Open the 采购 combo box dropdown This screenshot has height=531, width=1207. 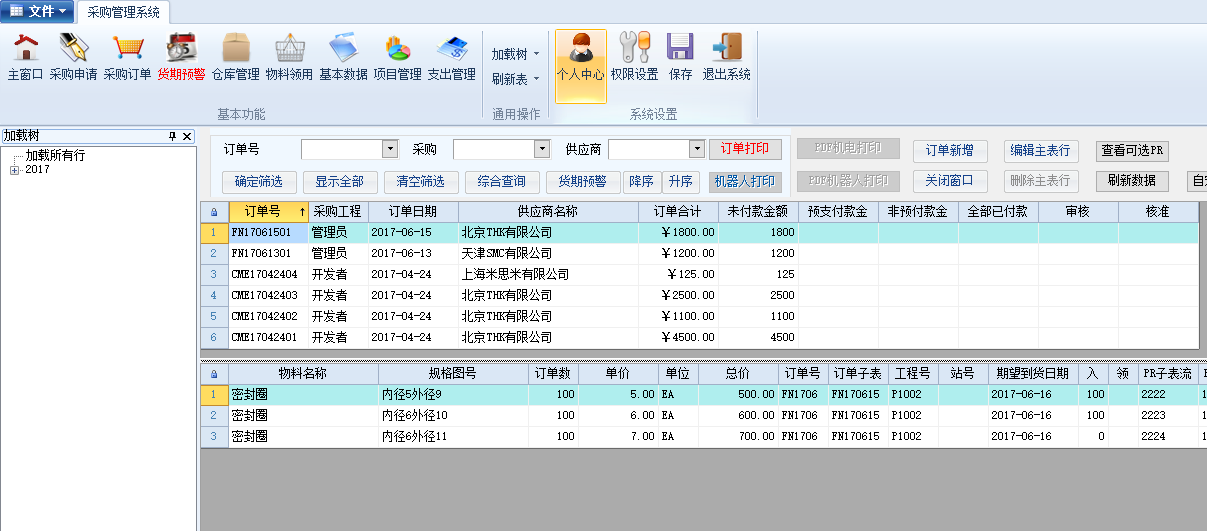point(542,149)
